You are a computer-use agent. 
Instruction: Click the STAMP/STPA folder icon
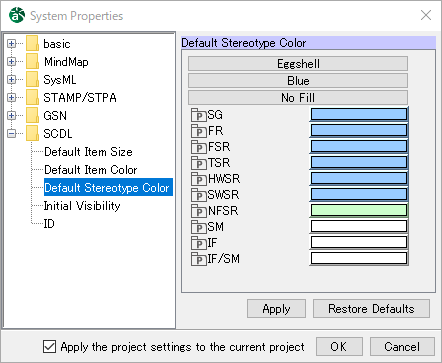(32, 98)
